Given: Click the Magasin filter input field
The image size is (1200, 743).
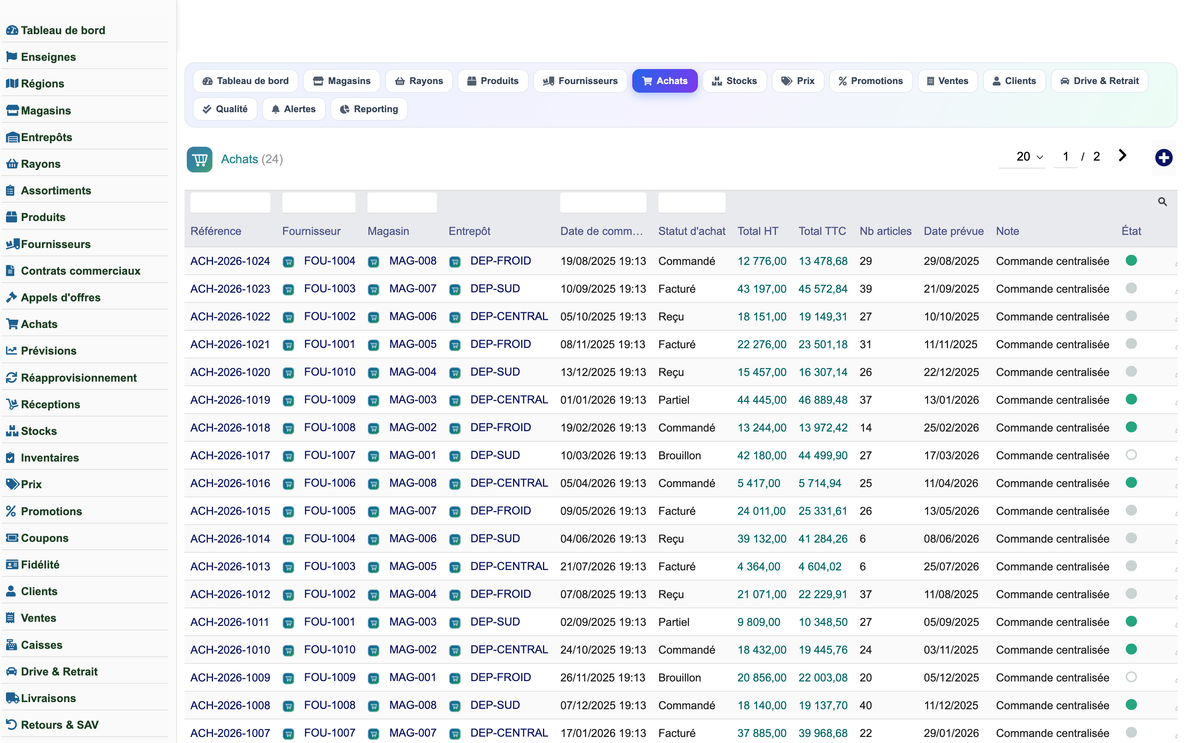Looking at the screenshot, I should tap(402, 202).
